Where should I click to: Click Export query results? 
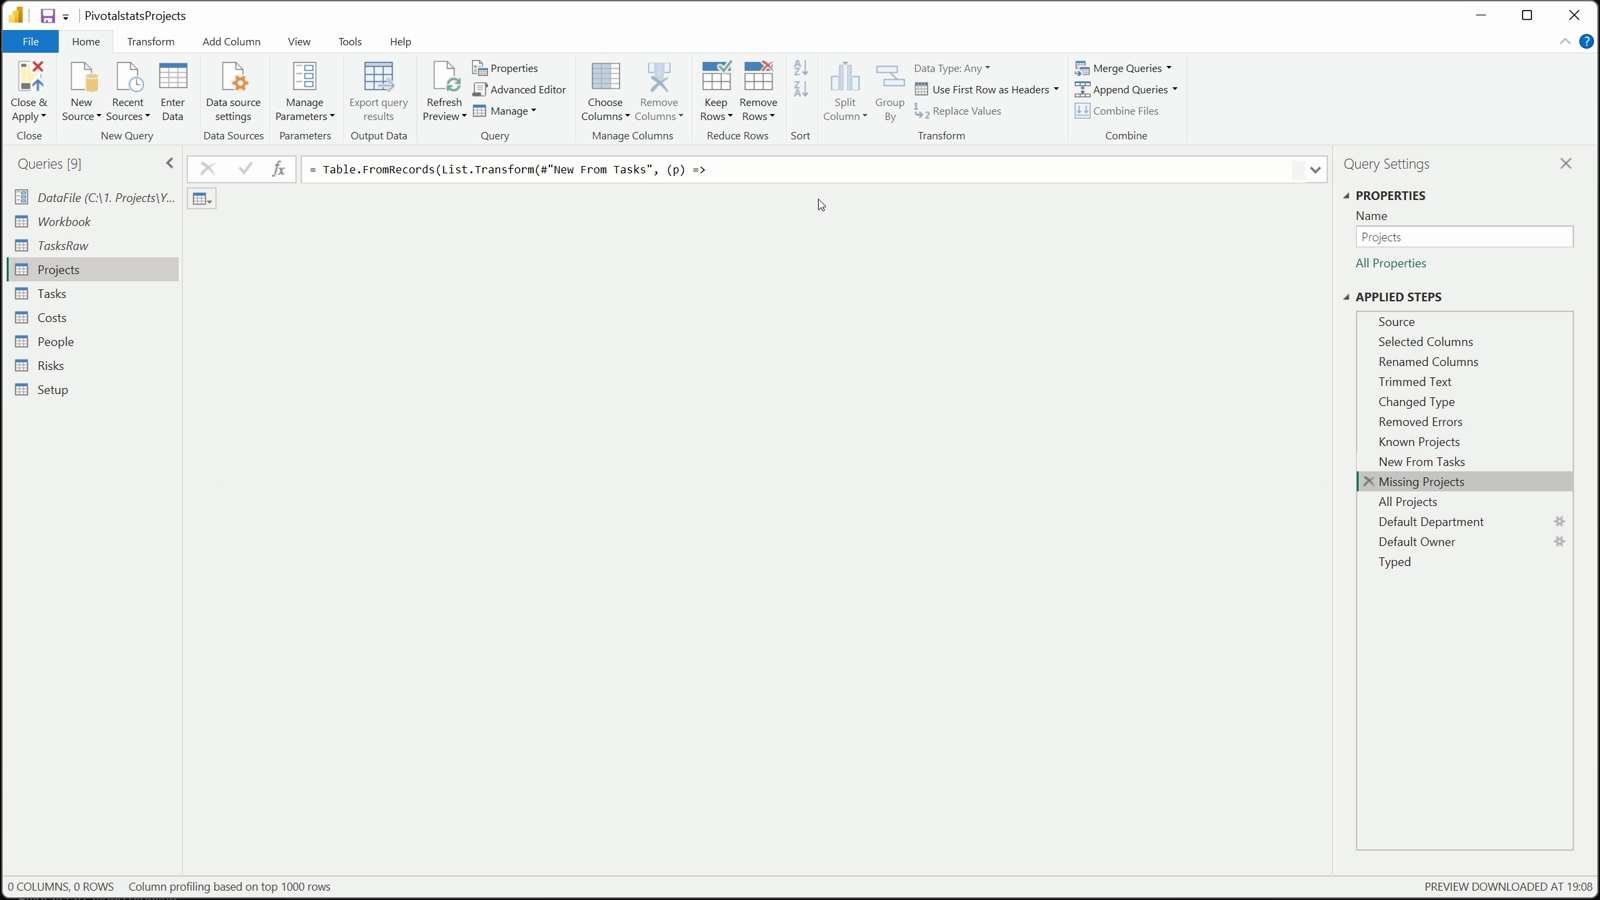click(378, 91)
